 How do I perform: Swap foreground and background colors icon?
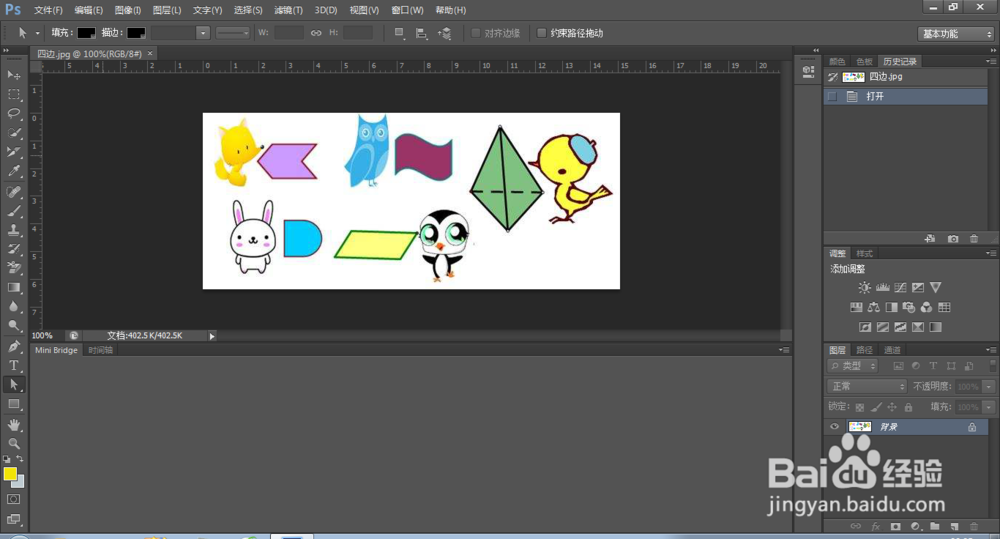click(x=20, y=459)
